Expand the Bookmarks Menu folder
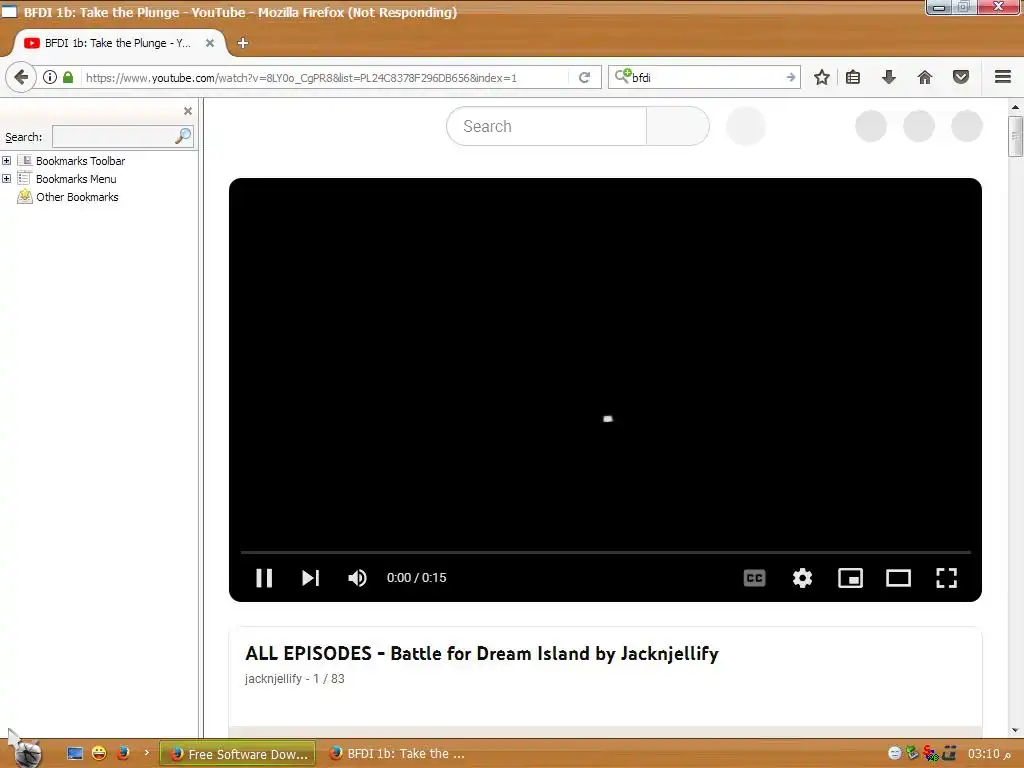 [7, 178]
